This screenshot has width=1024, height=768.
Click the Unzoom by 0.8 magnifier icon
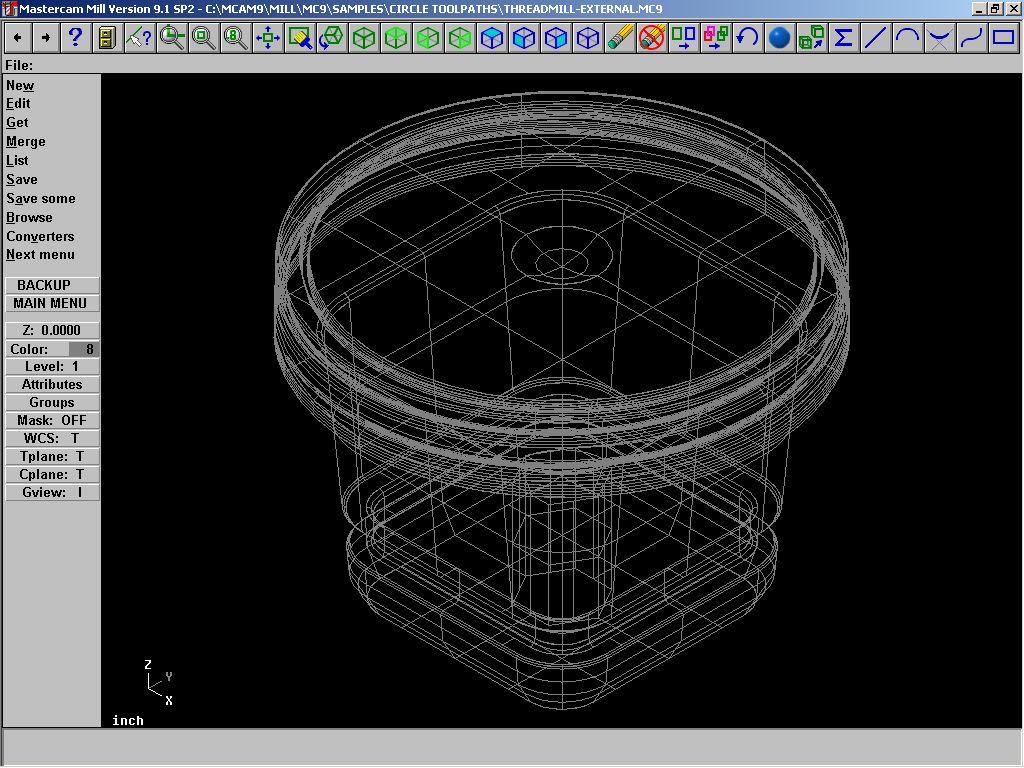pos(236,38)
